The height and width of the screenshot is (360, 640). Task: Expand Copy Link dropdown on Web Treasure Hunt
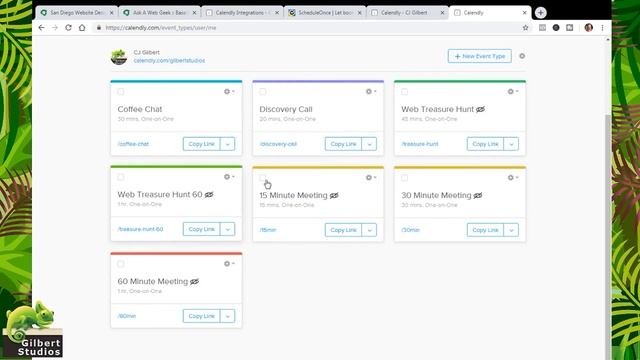point(511,144)
